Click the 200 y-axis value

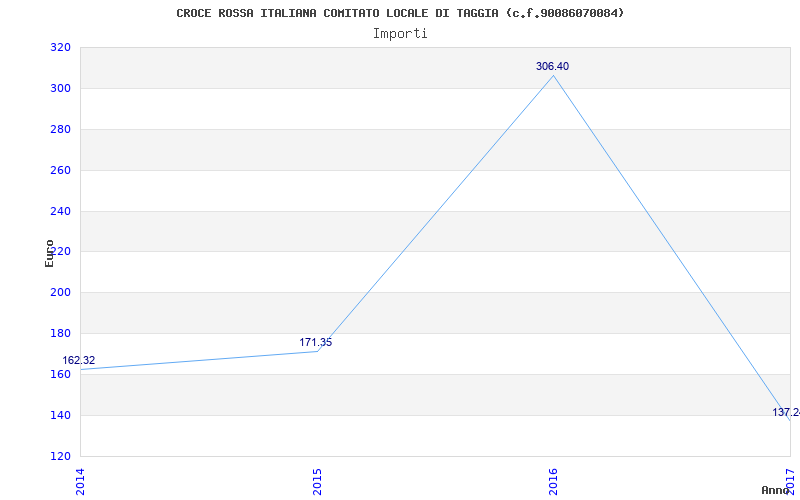pyautogui.click(x=60, y=292)
